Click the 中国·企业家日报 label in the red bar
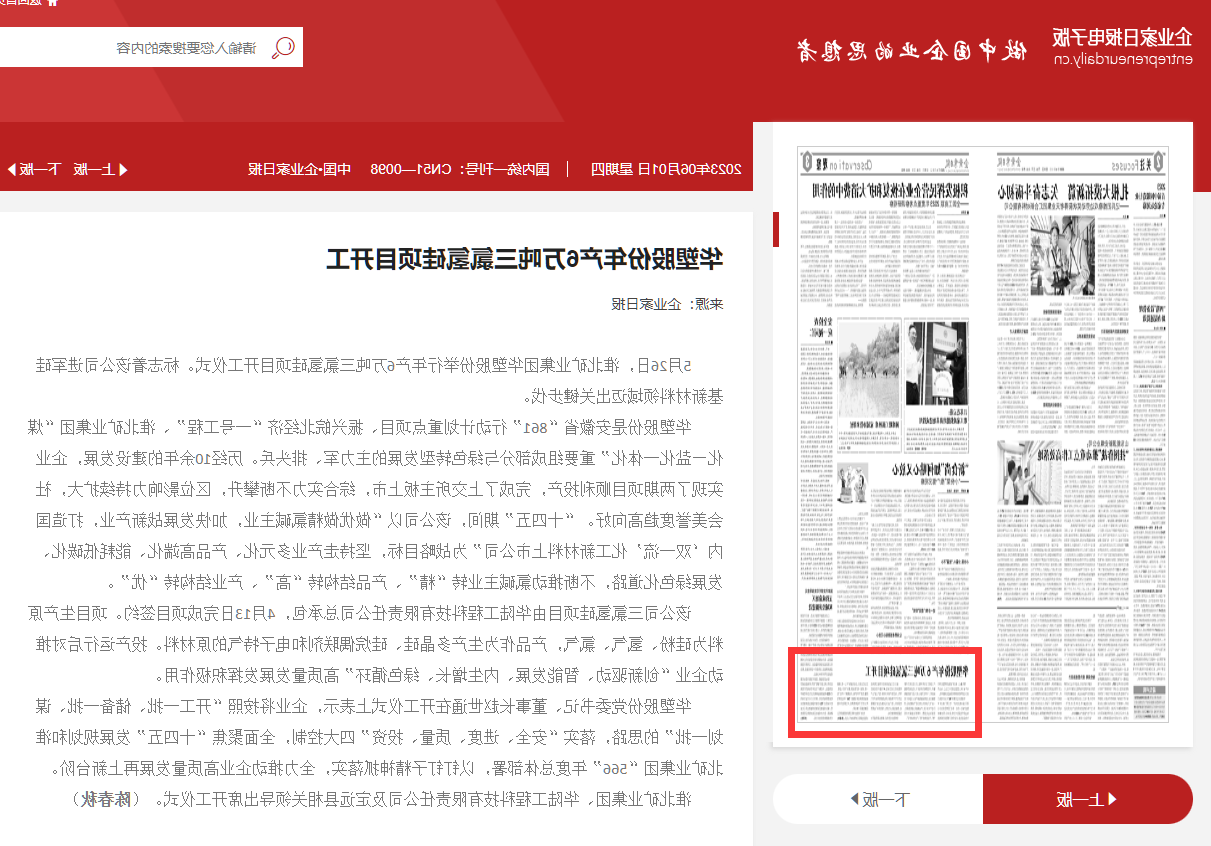 pos(300,169)
